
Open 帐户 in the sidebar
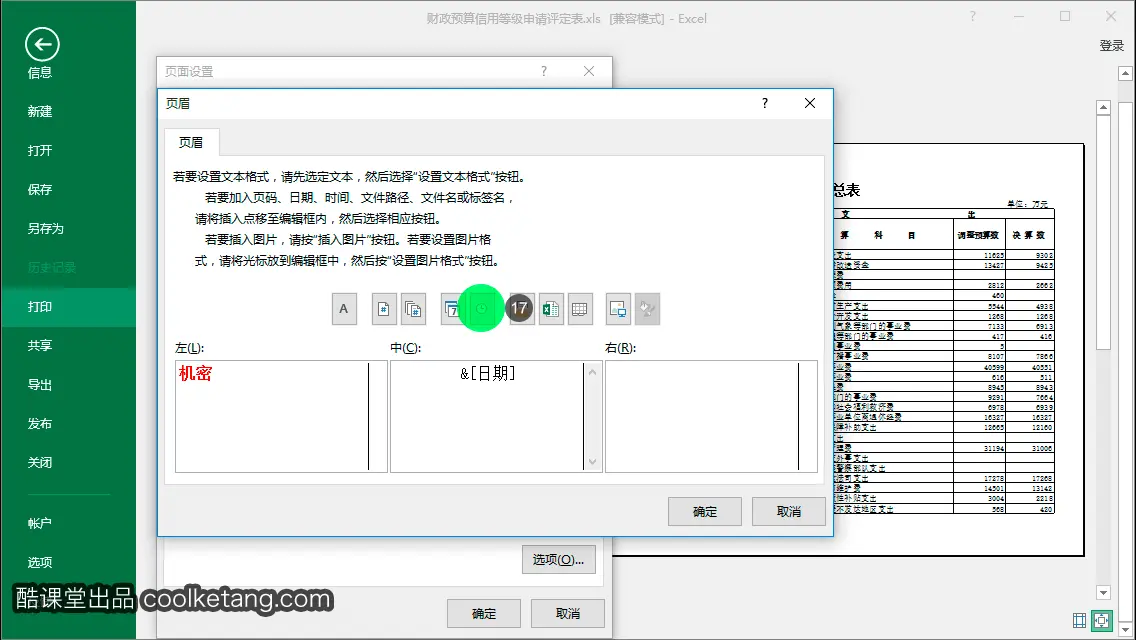coord(40,523)
